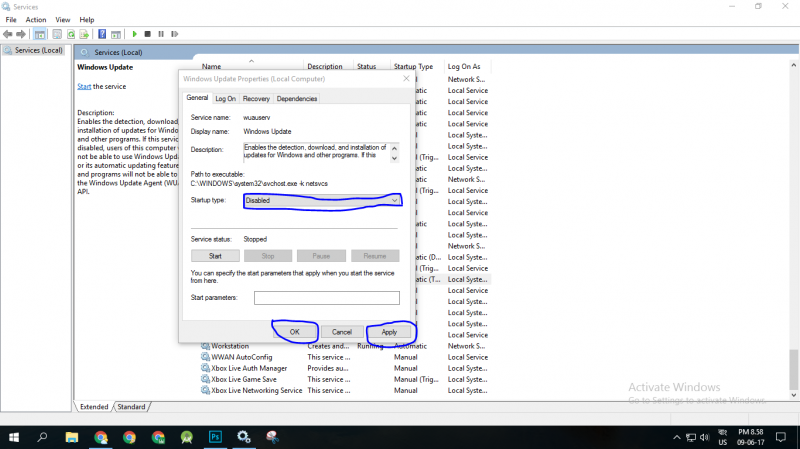The height and width of the screenshot is (449, 800).
Task: Open Help via blue question mark icon
Action: click(102, 34)
